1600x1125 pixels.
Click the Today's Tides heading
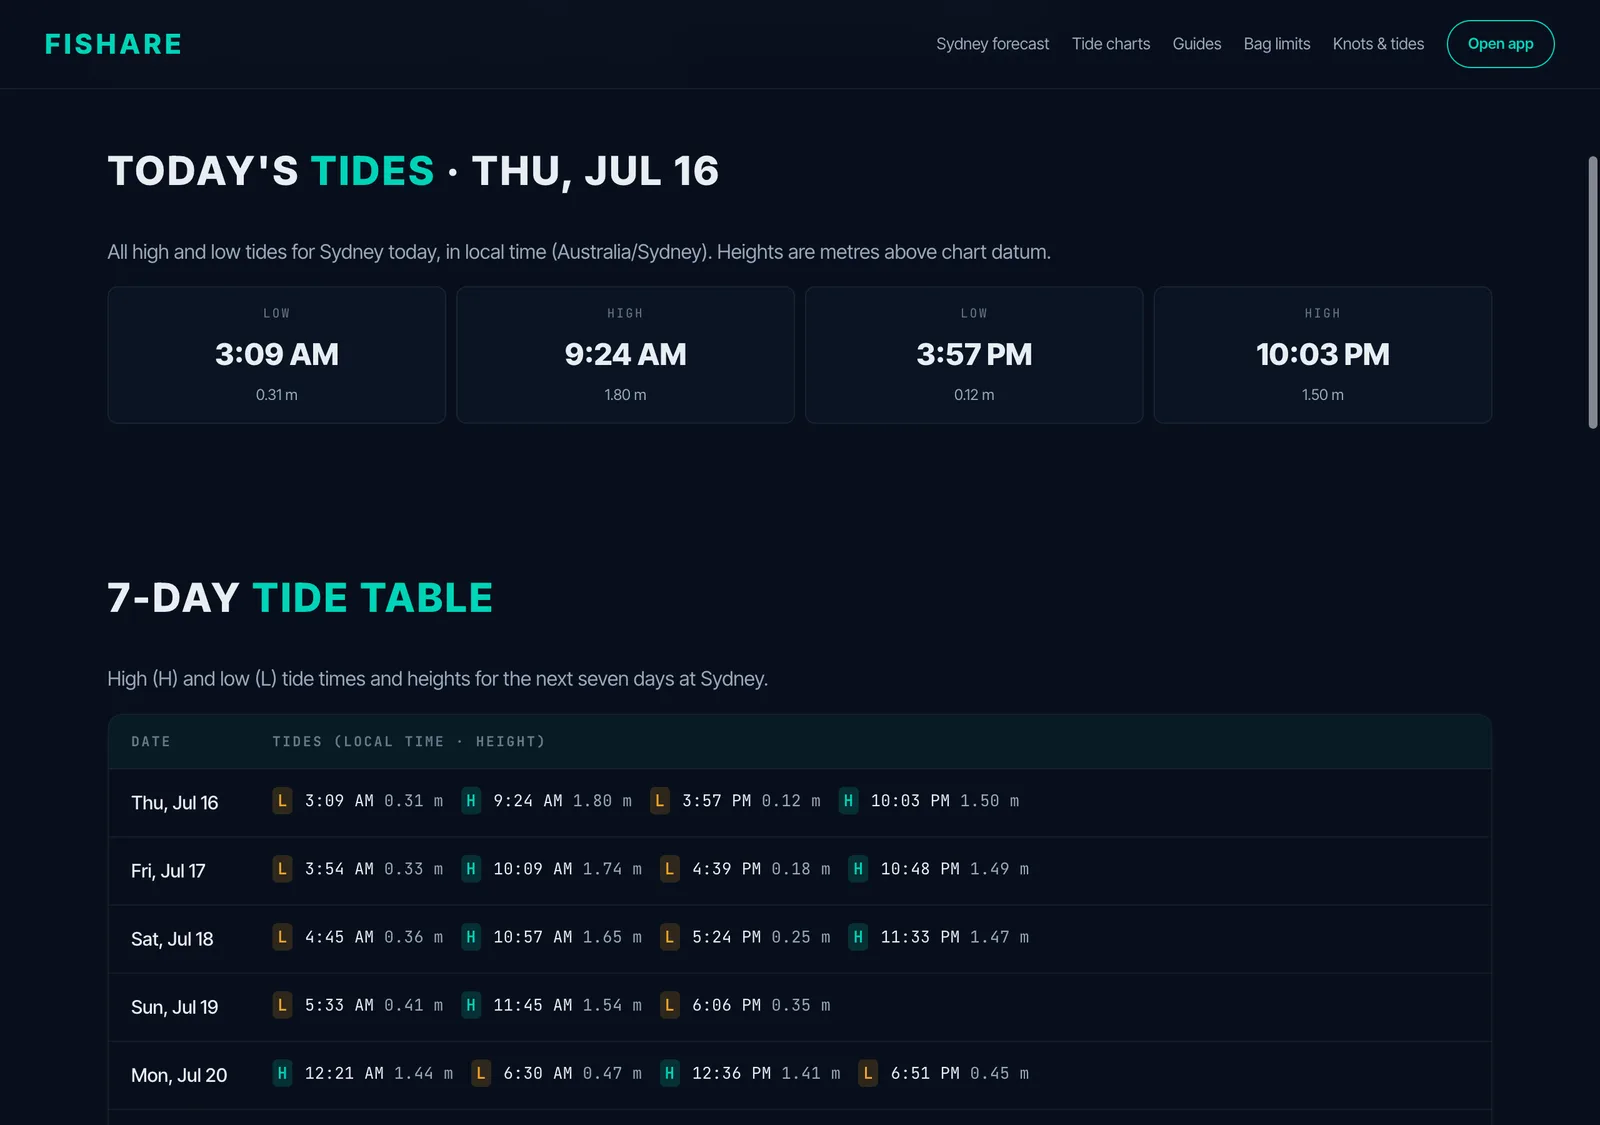pos(413,171)
